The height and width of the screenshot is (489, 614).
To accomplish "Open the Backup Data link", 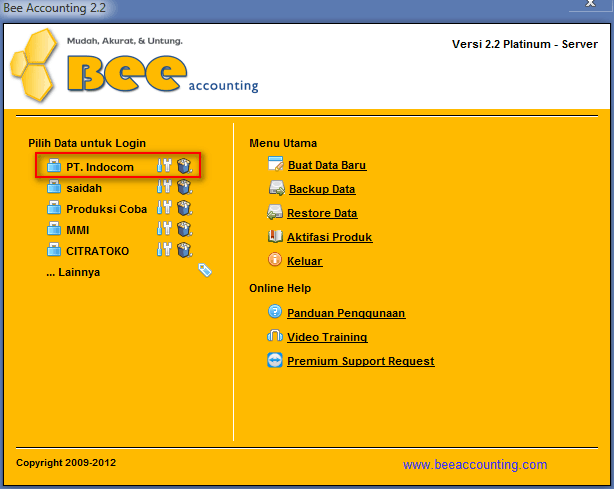I will click(322, 189).
